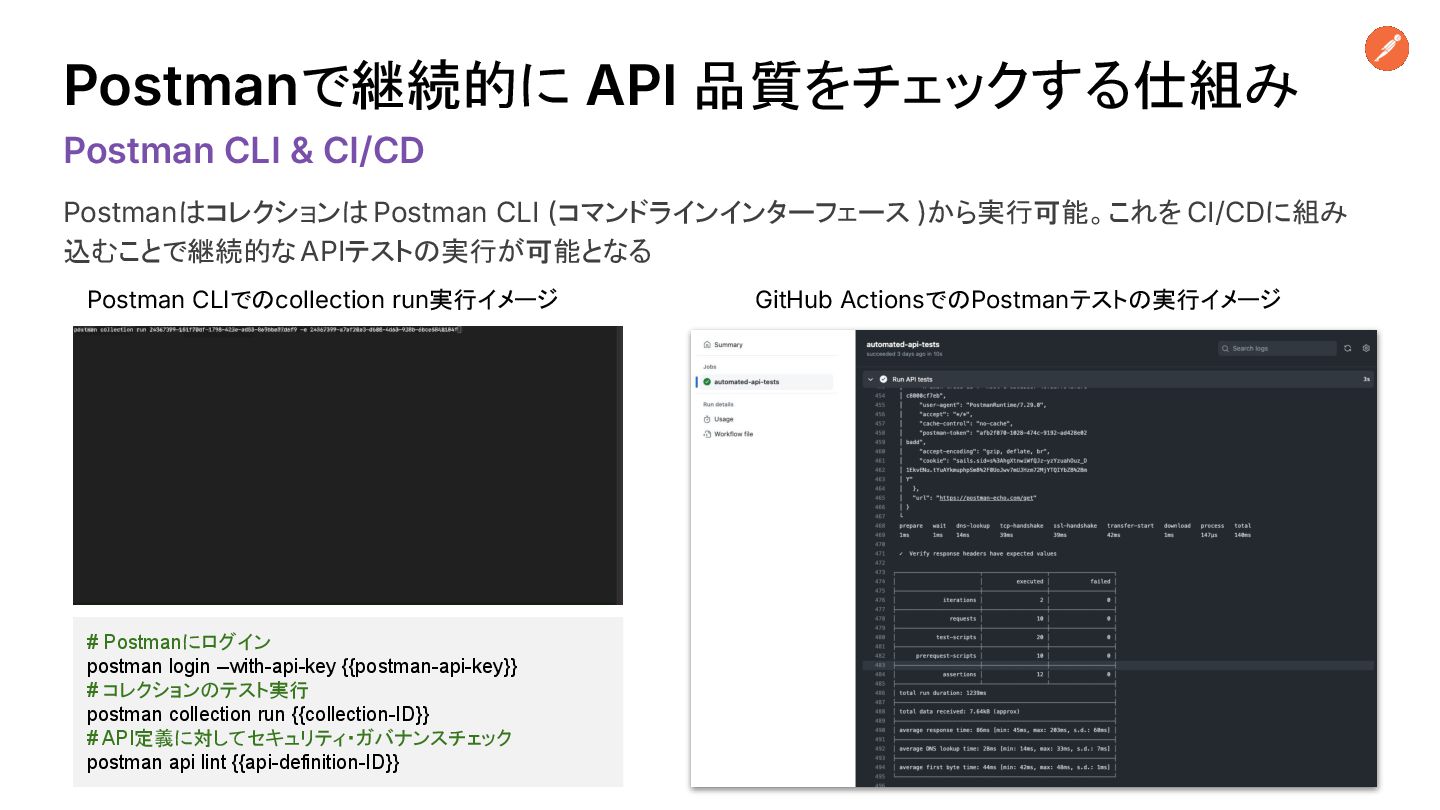The image size is (1440, 810).
Task: Click the home icon beside Summary
Action: (x=707, y=345)
